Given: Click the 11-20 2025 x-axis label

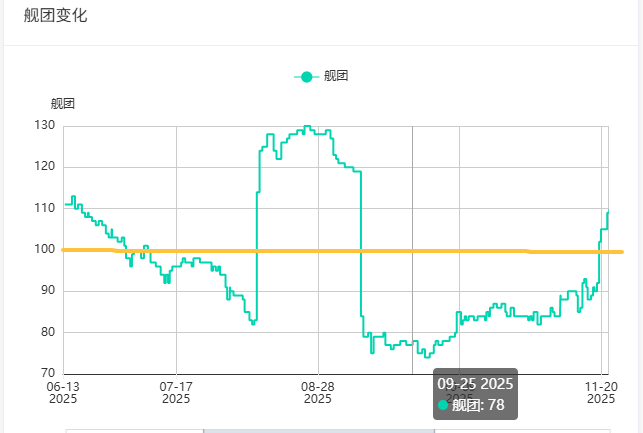Looking at the screenshot, I should 600,391.
